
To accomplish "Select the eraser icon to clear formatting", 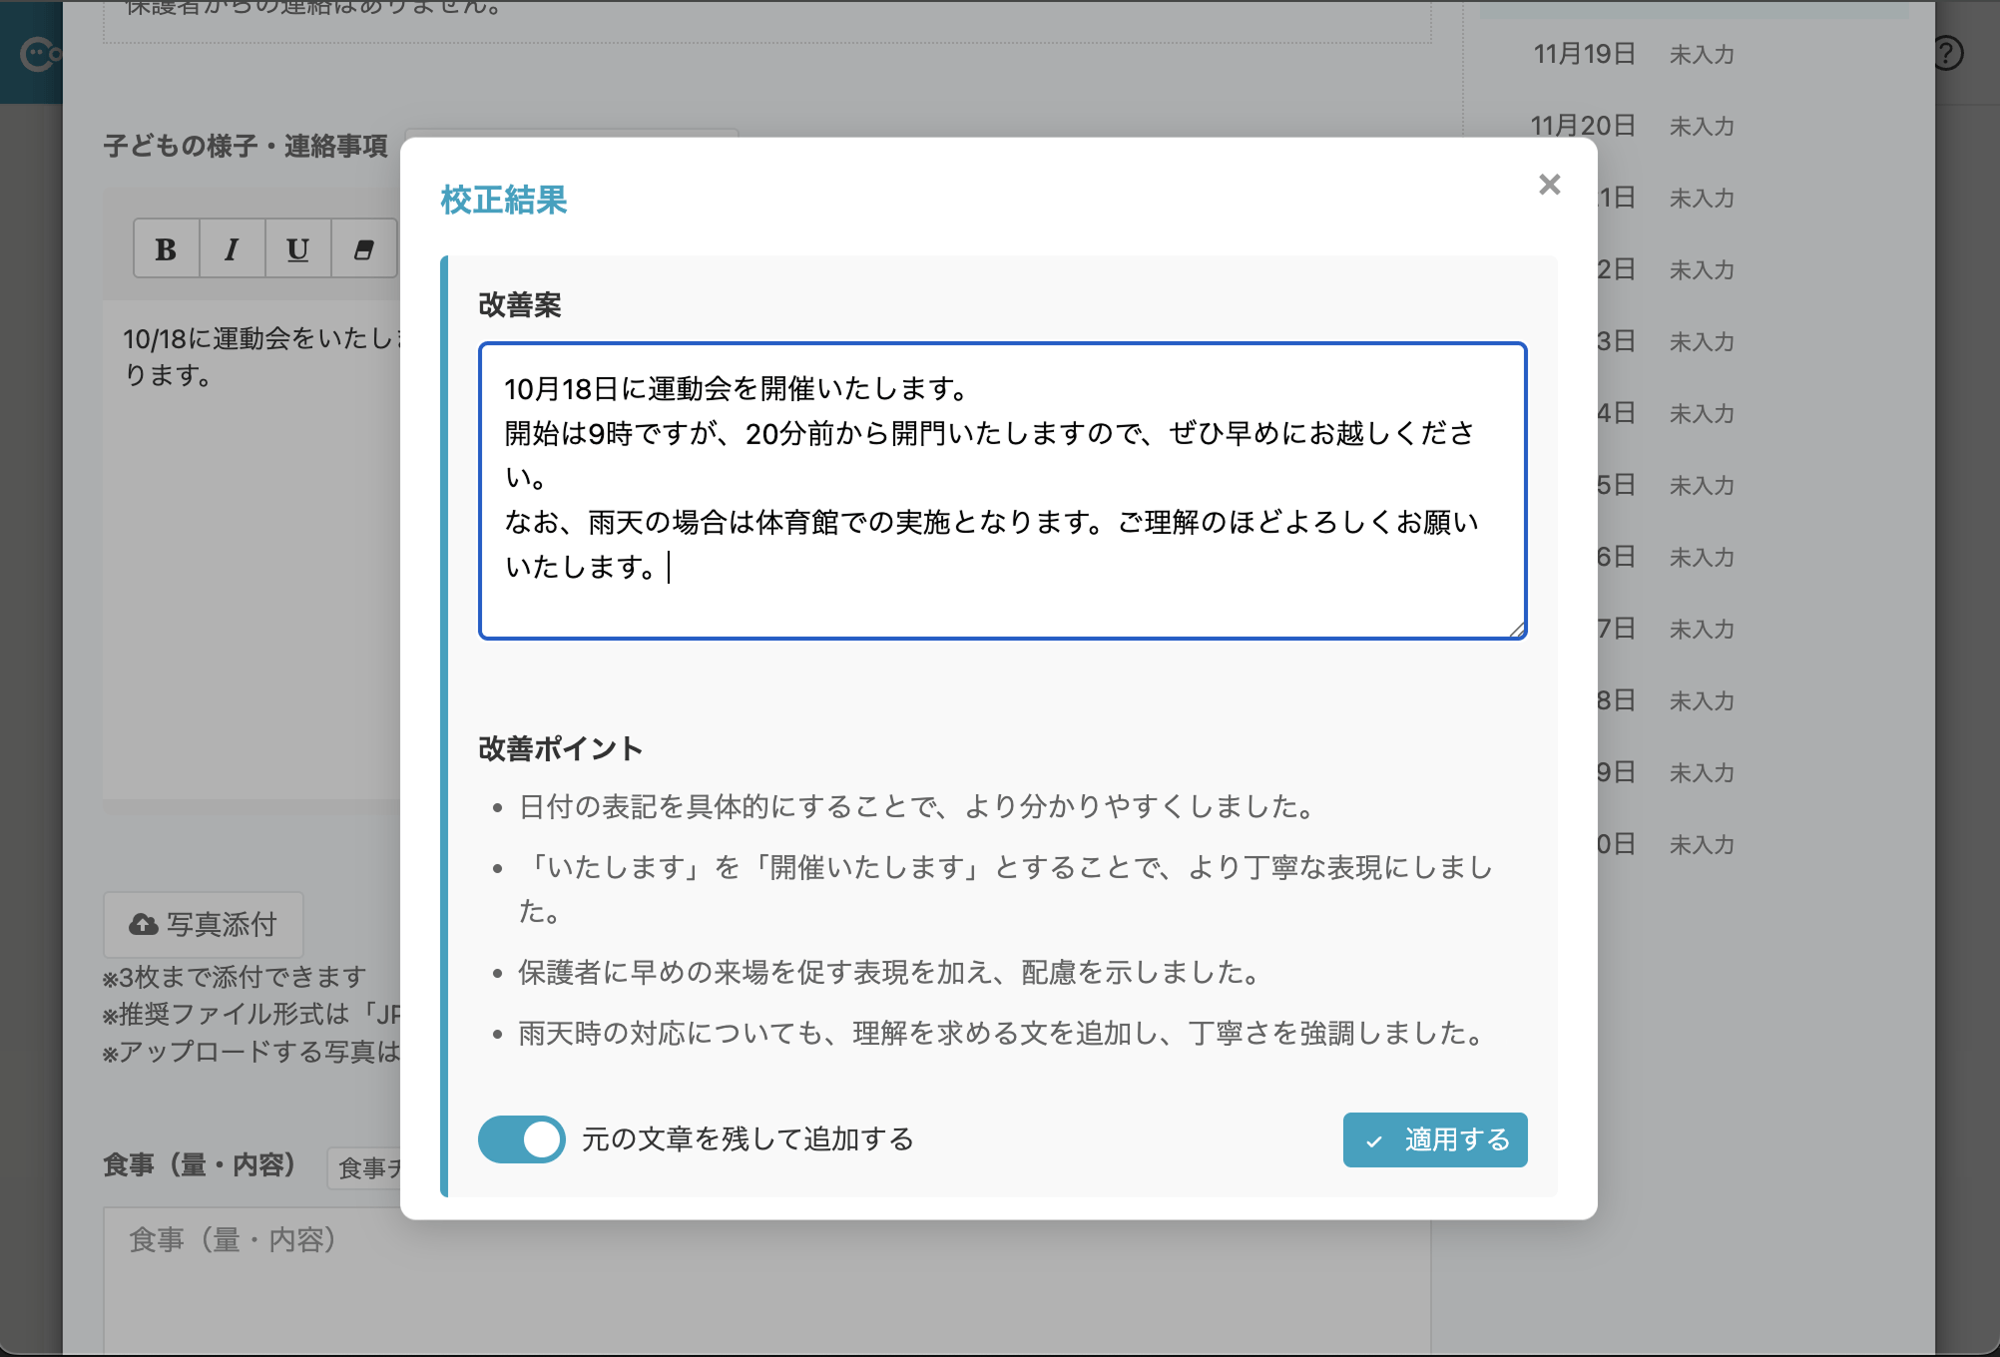I will coord(362,249).
